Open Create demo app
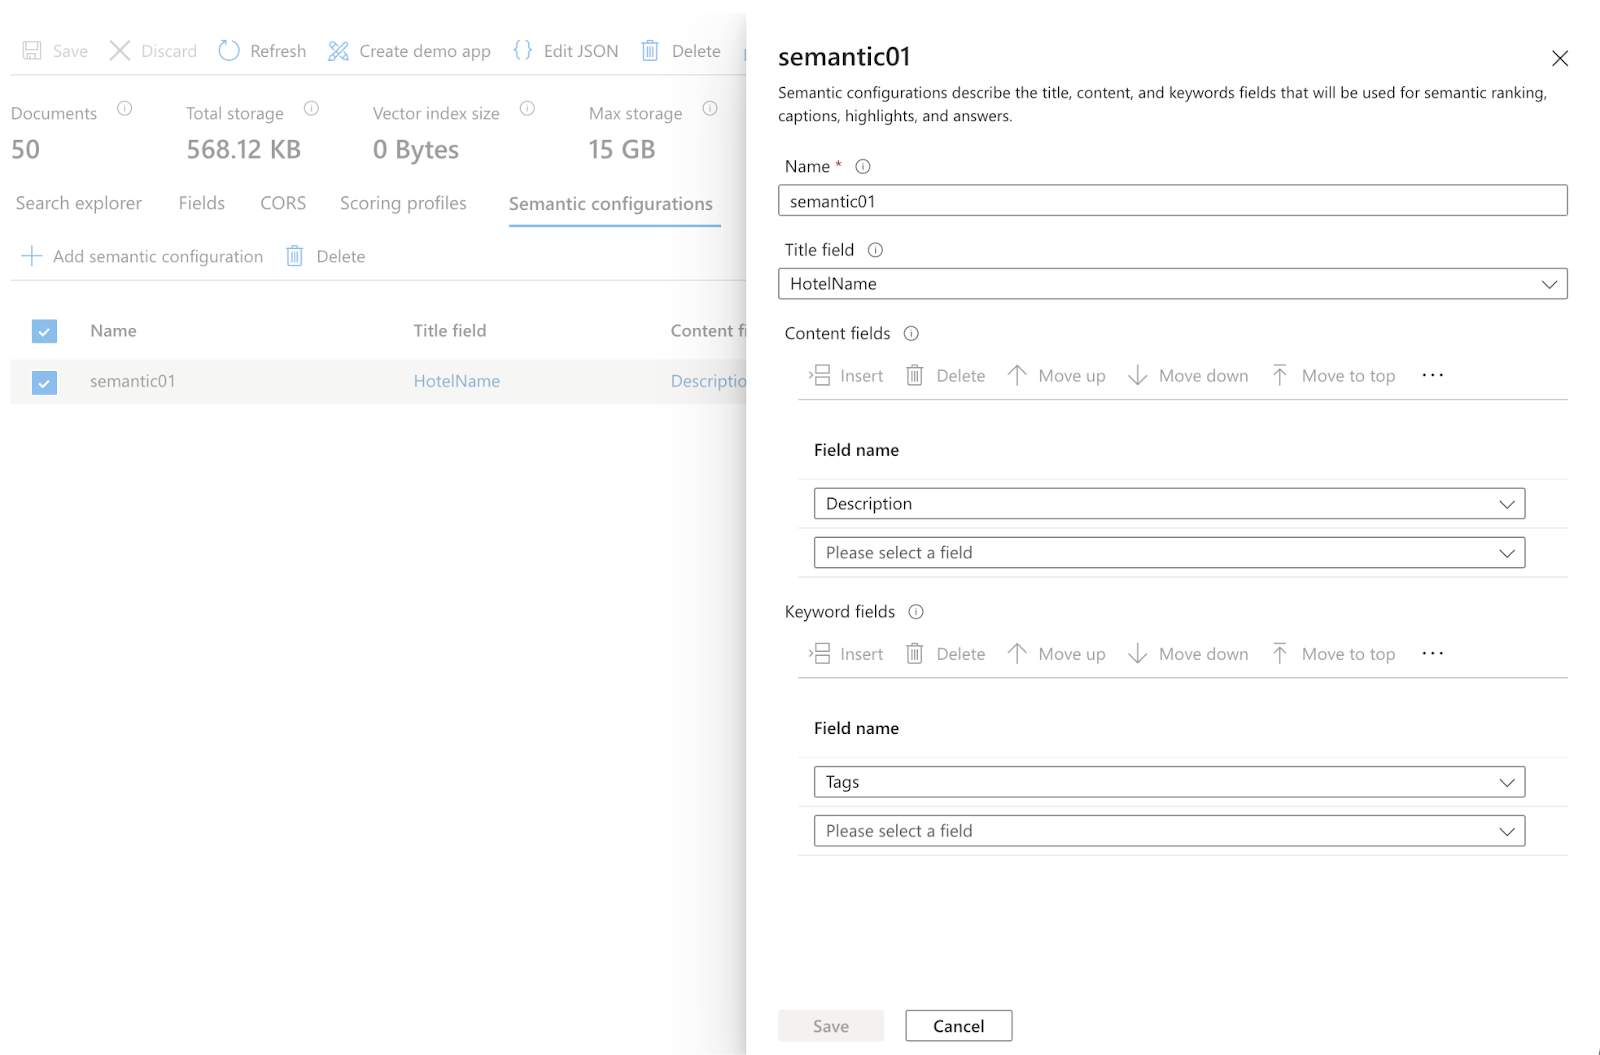The image size is (1600, 1055). click(x=409, y=51)
